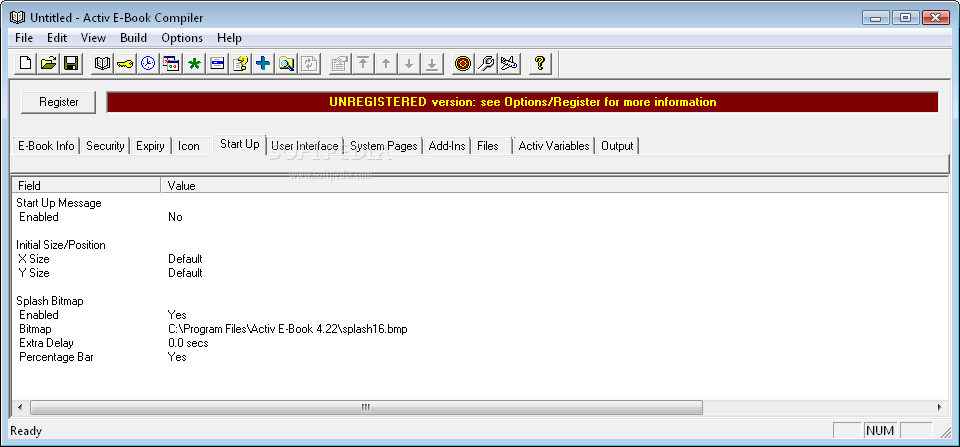Select the Splash Bitmap heading row
This screenshot has width=960, height=447.
pos(50,301)
